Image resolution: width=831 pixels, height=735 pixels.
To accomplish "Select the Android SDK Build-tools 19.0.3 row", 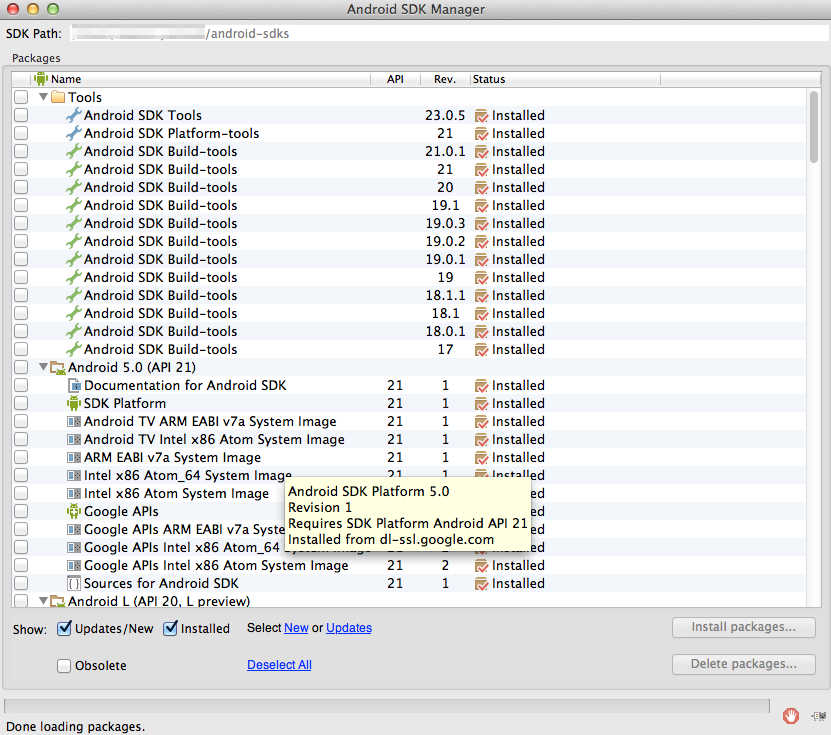I will pos(409,223).
